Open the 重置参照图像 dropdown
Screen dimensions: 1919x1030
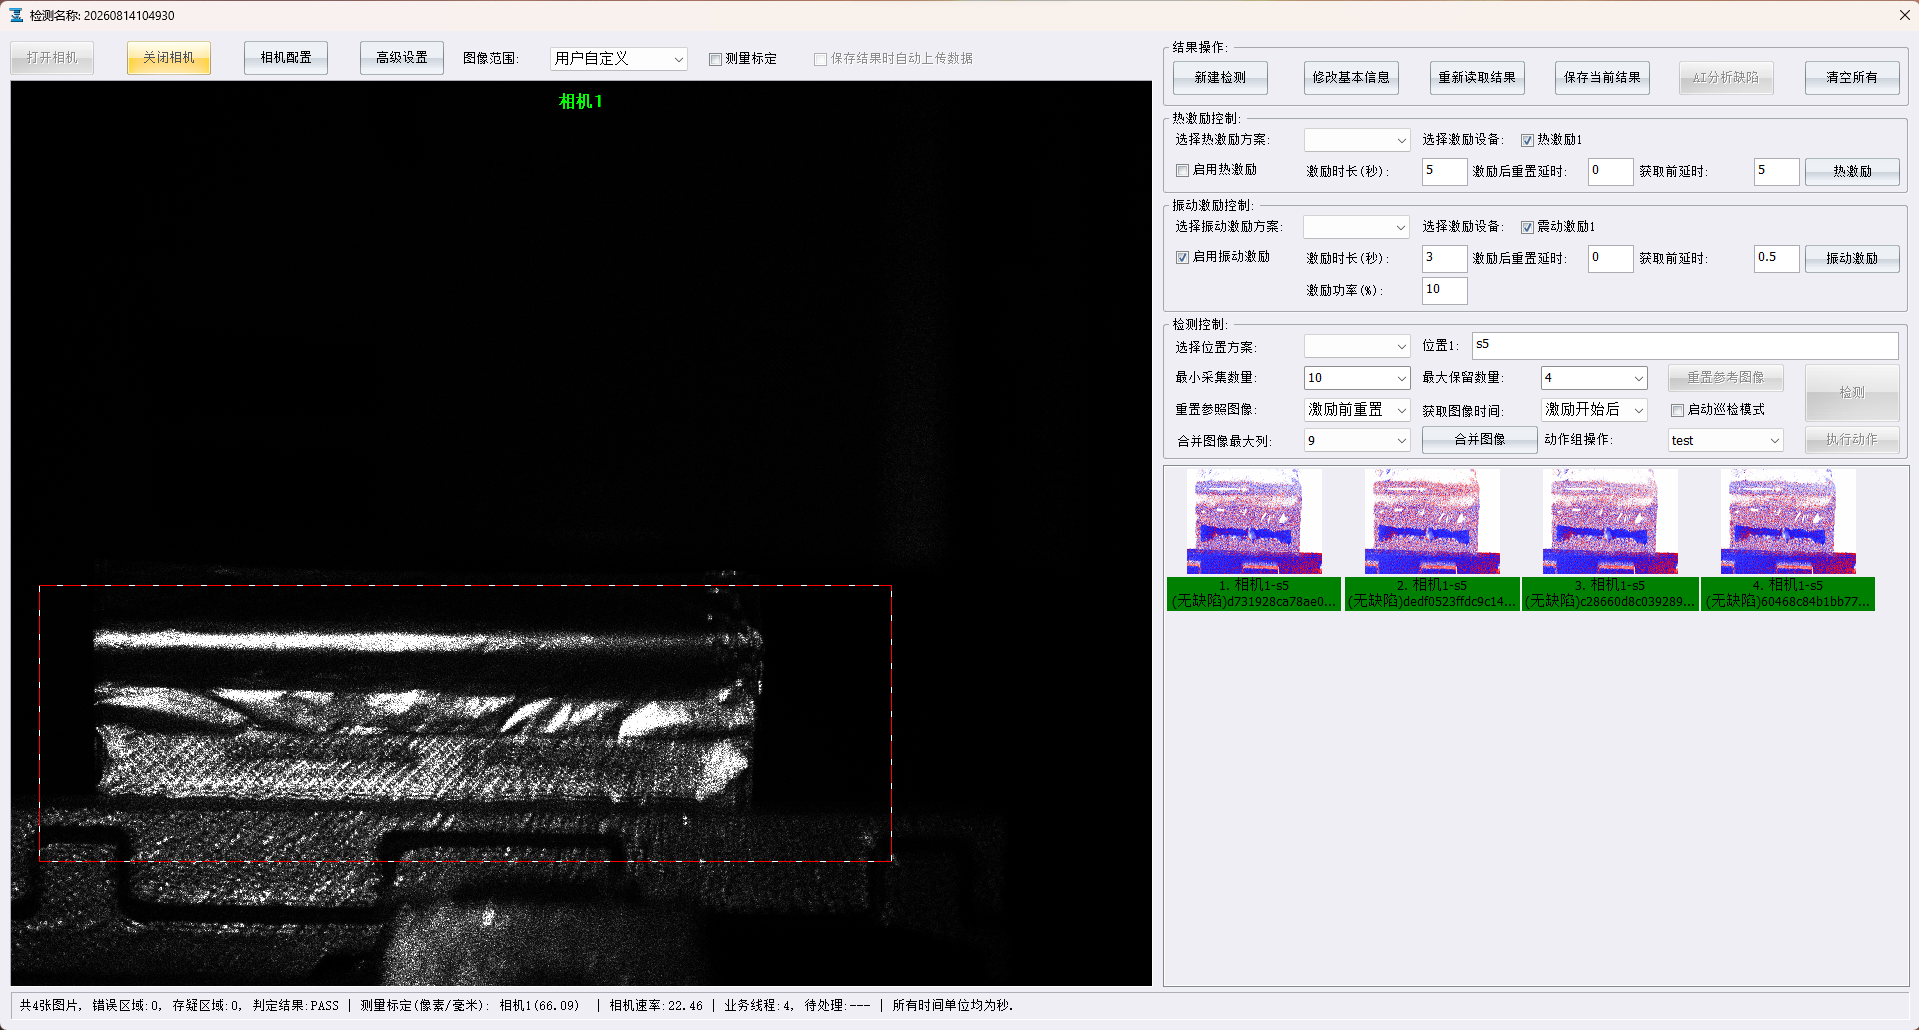pyautogui.click(x=1357, y=410)
